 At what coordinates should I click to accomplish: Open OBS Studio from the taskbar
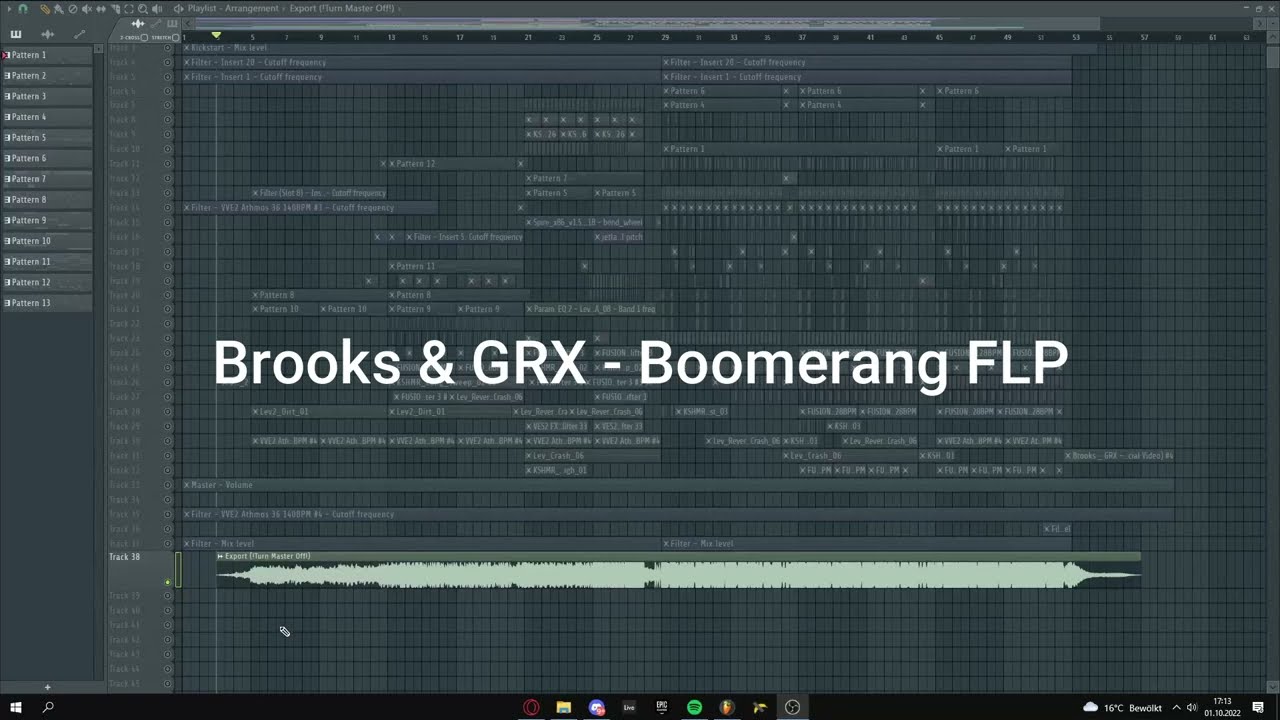(792, 707)
